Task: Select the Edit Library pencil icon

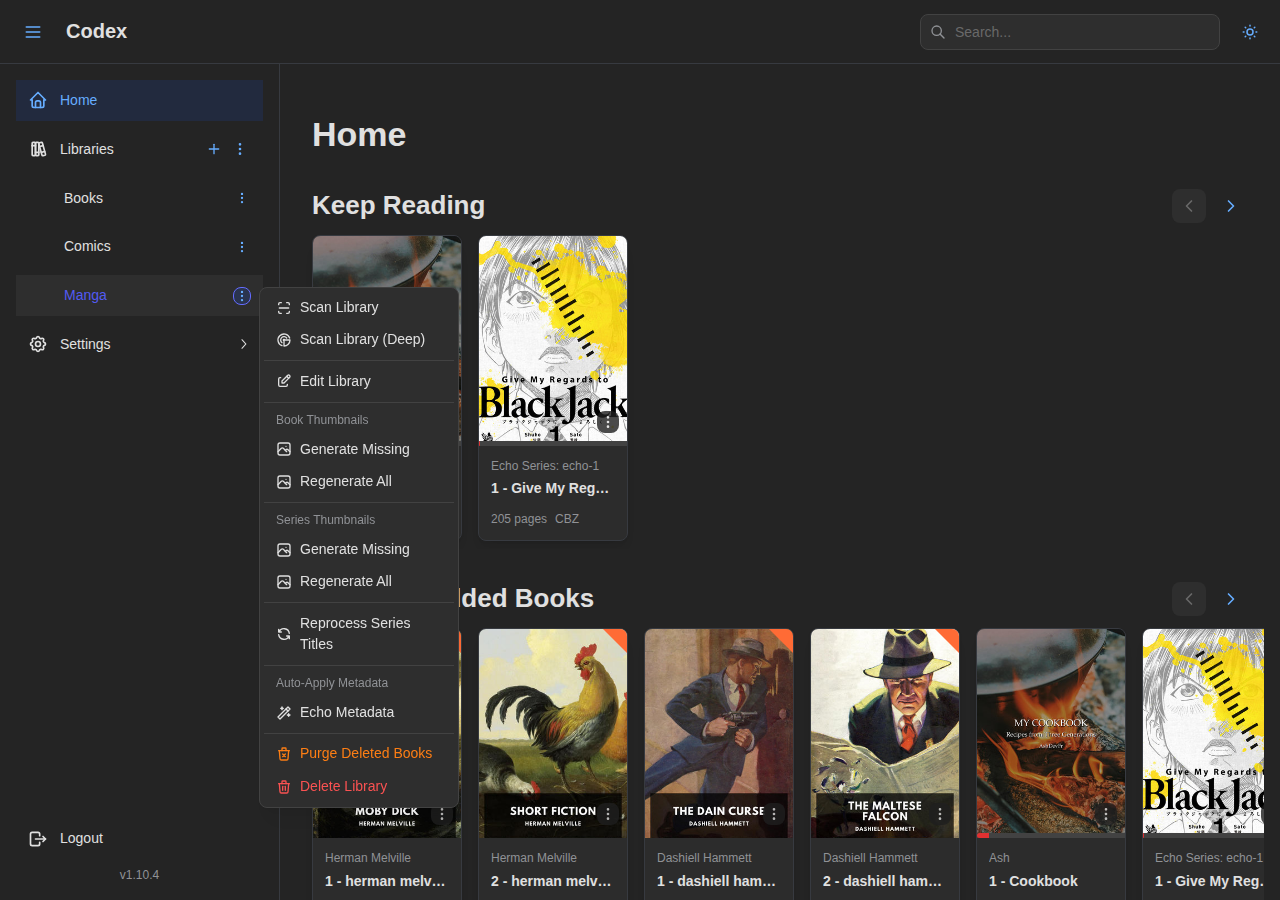Action: coord(284,381)
